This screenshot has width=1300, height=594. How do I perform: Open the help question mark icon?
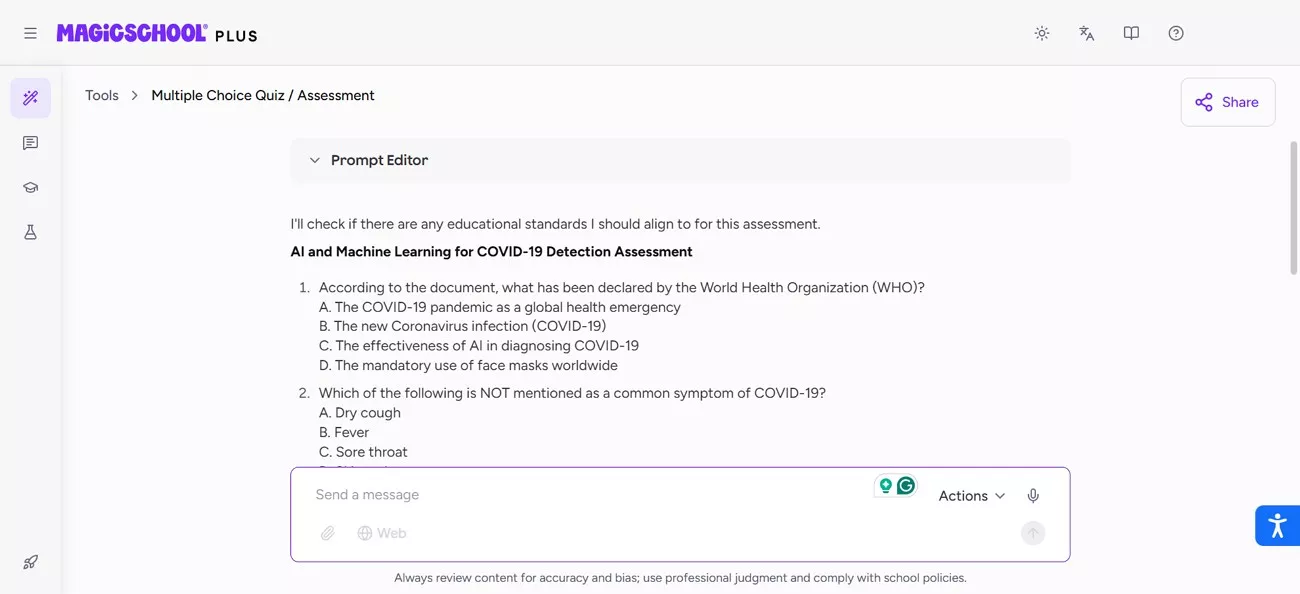pos(1175,32)
